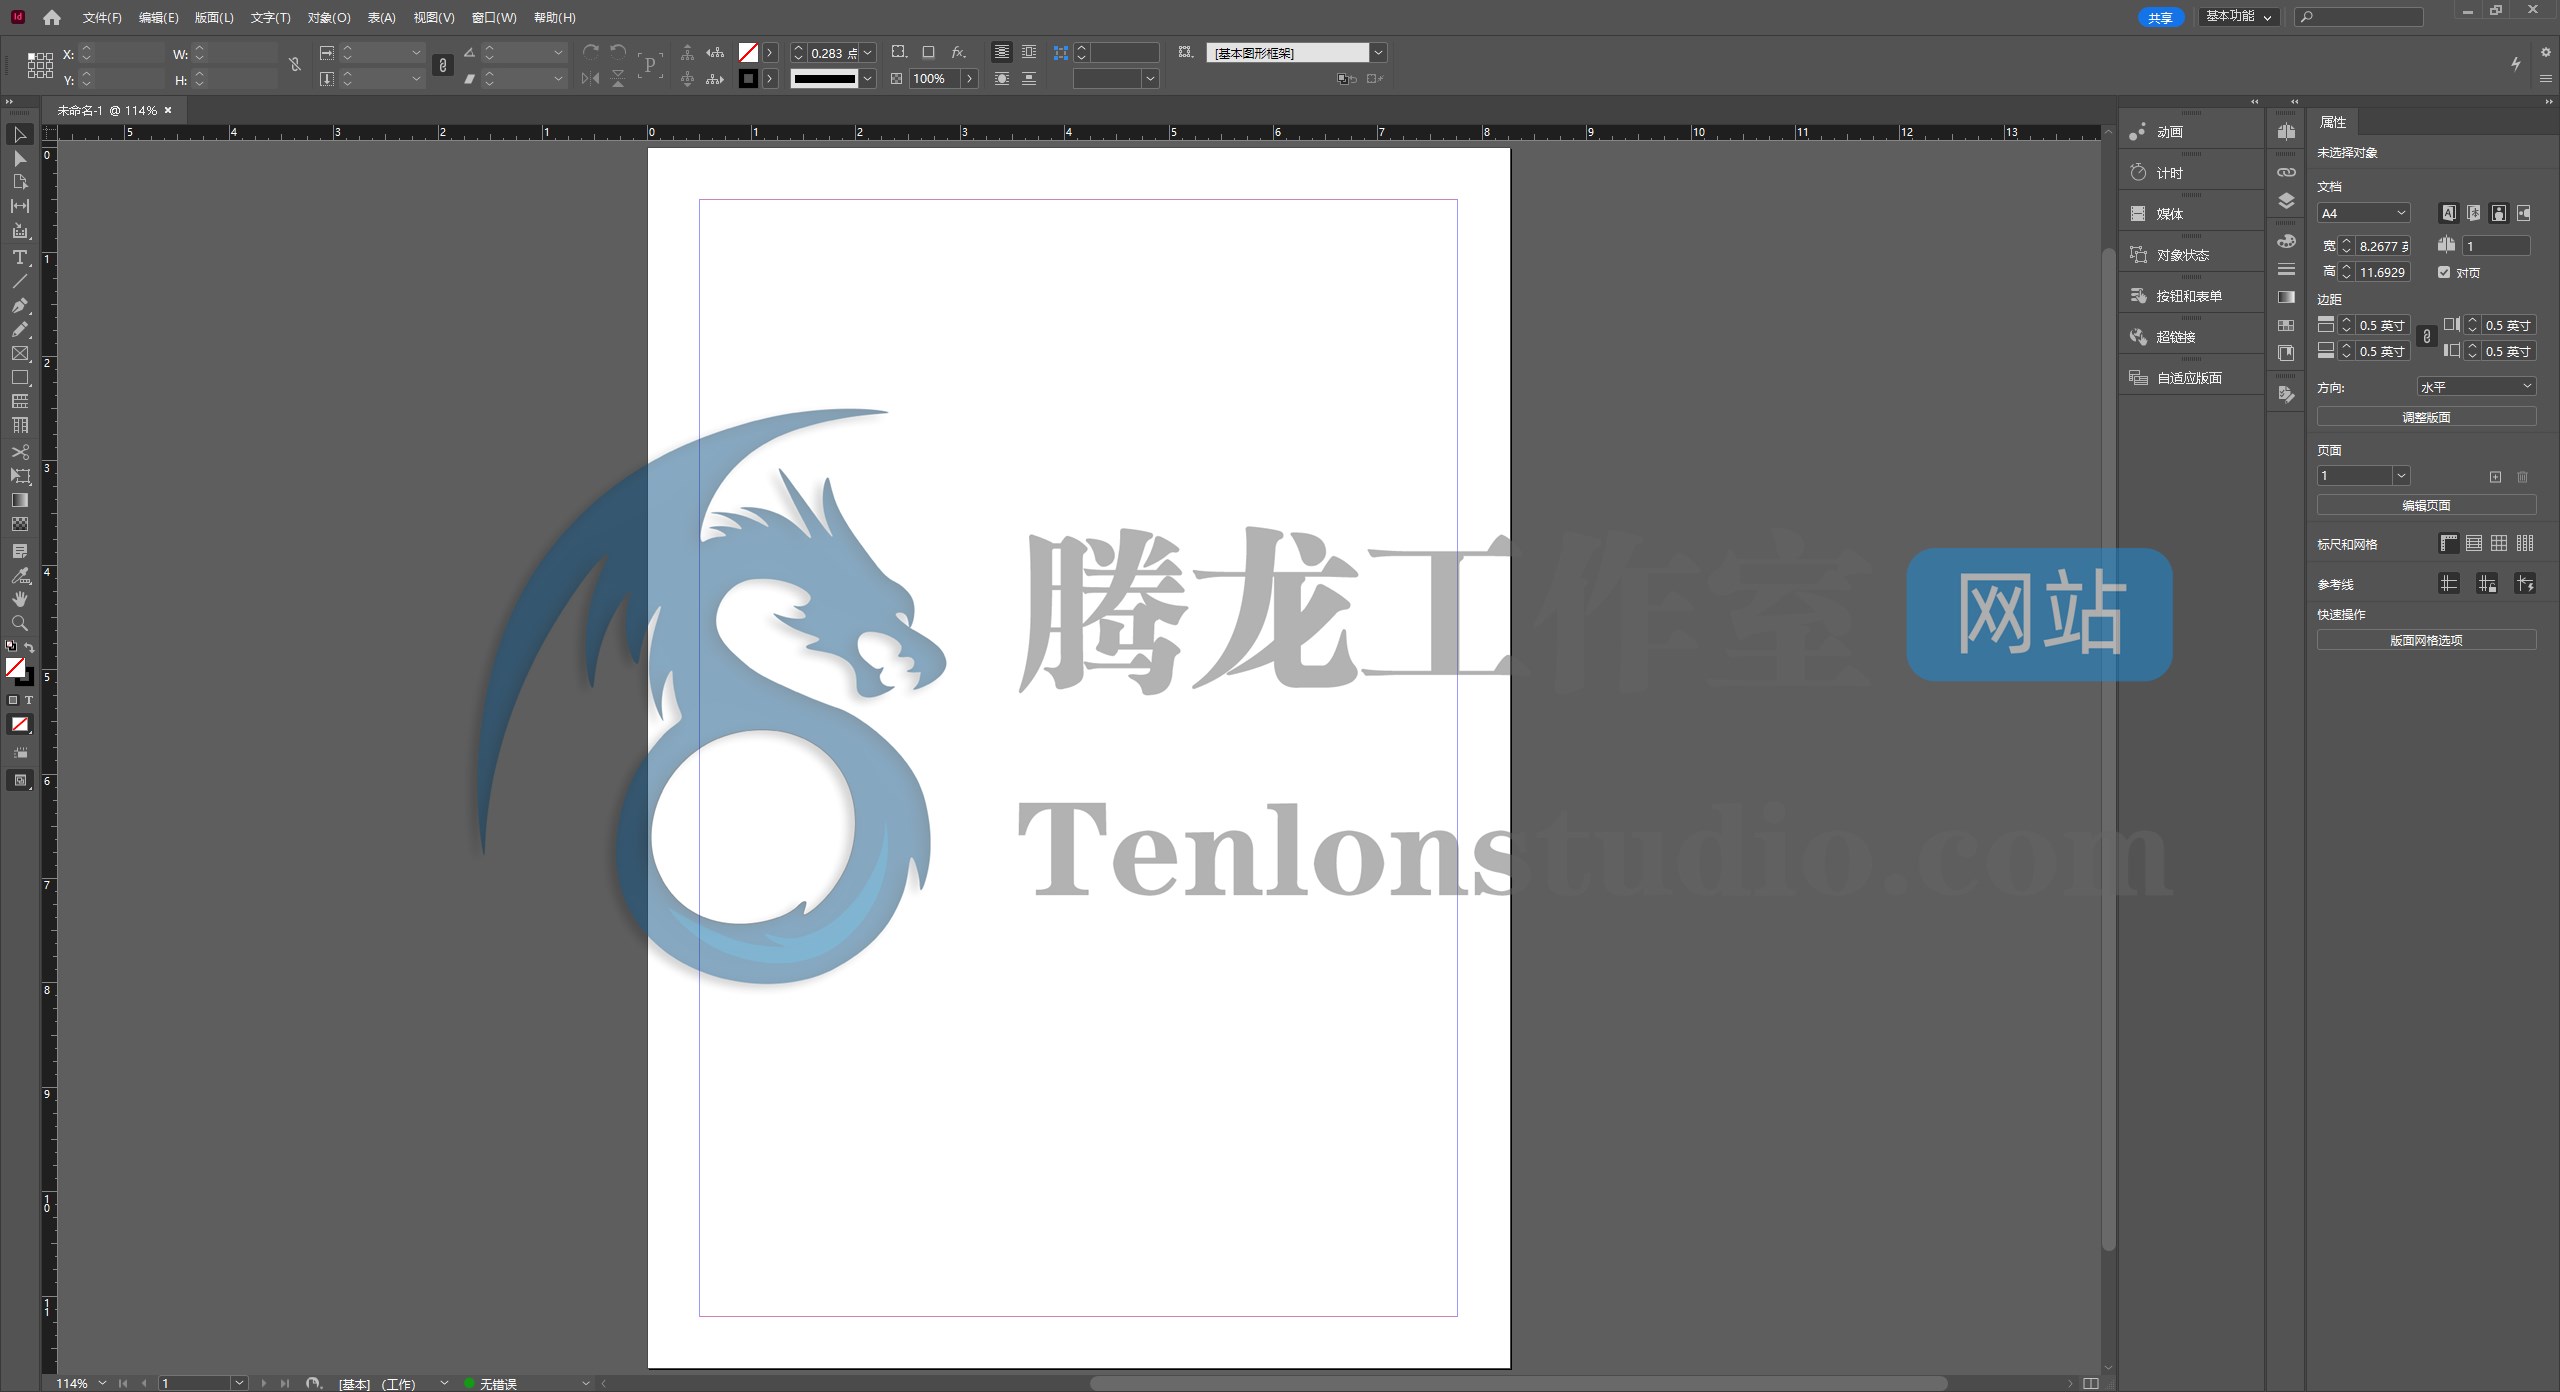Image resolution: width=2560 pixels, height=1392 pixels.
Task: Add a new page icon
Action: coord(2495,477)
